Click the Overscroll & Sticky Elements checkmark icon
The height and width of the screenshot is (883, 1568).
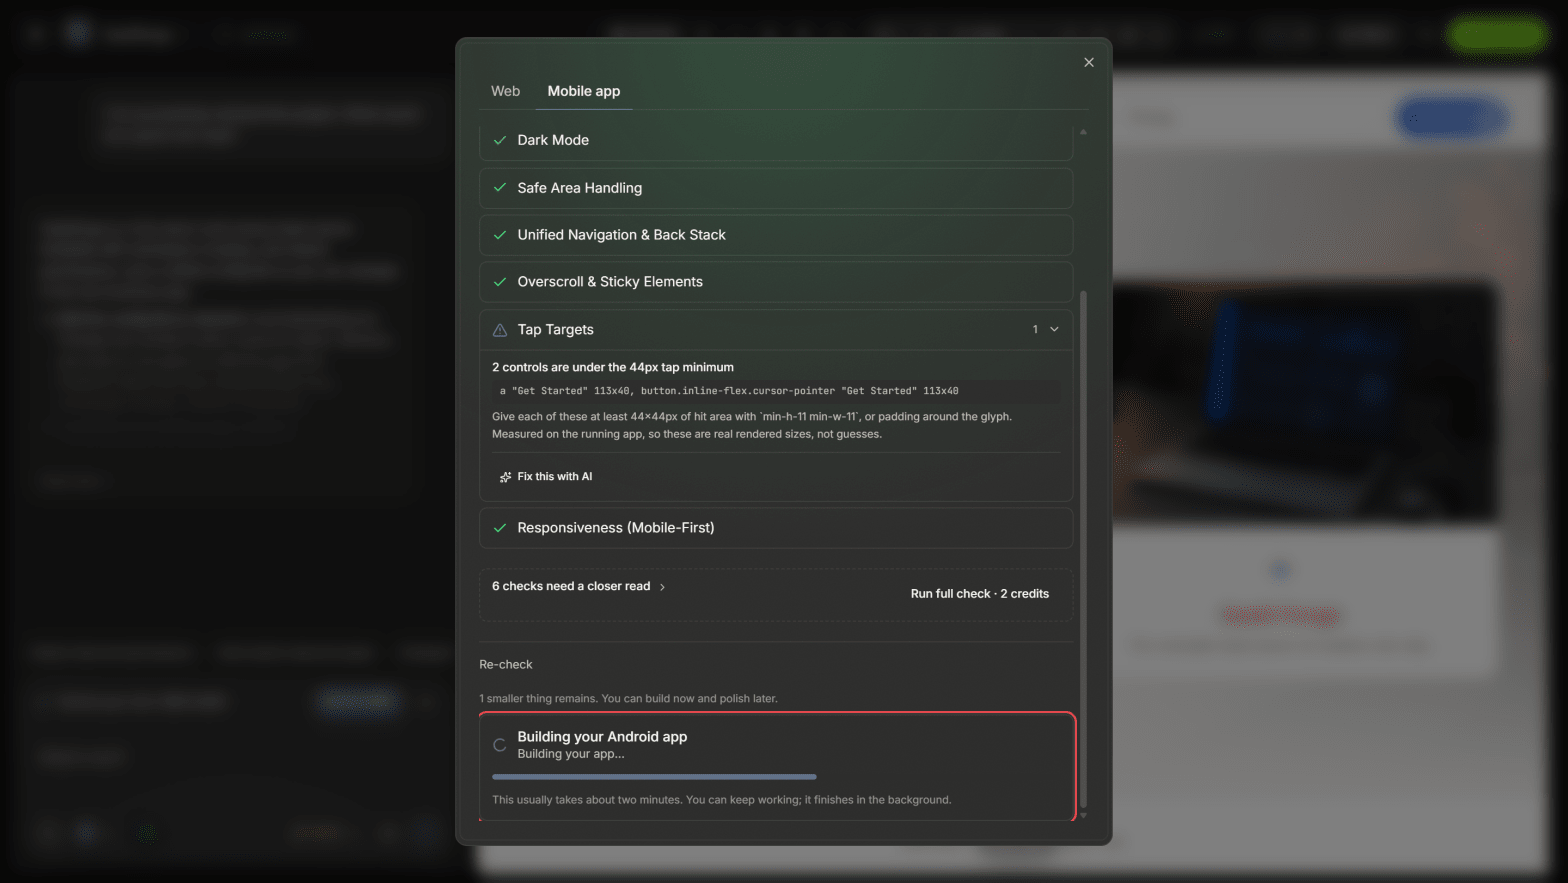(500, 282)
